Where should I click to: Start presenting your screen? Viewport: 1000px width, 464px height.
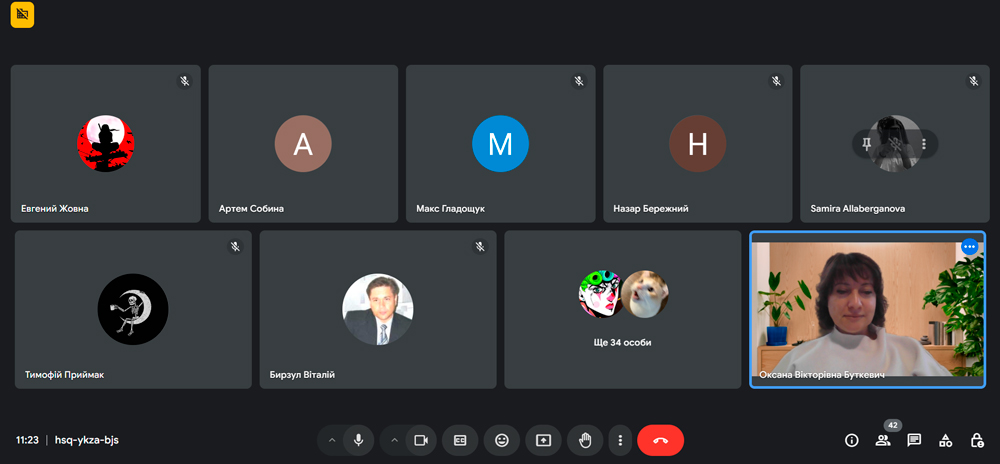543,440
